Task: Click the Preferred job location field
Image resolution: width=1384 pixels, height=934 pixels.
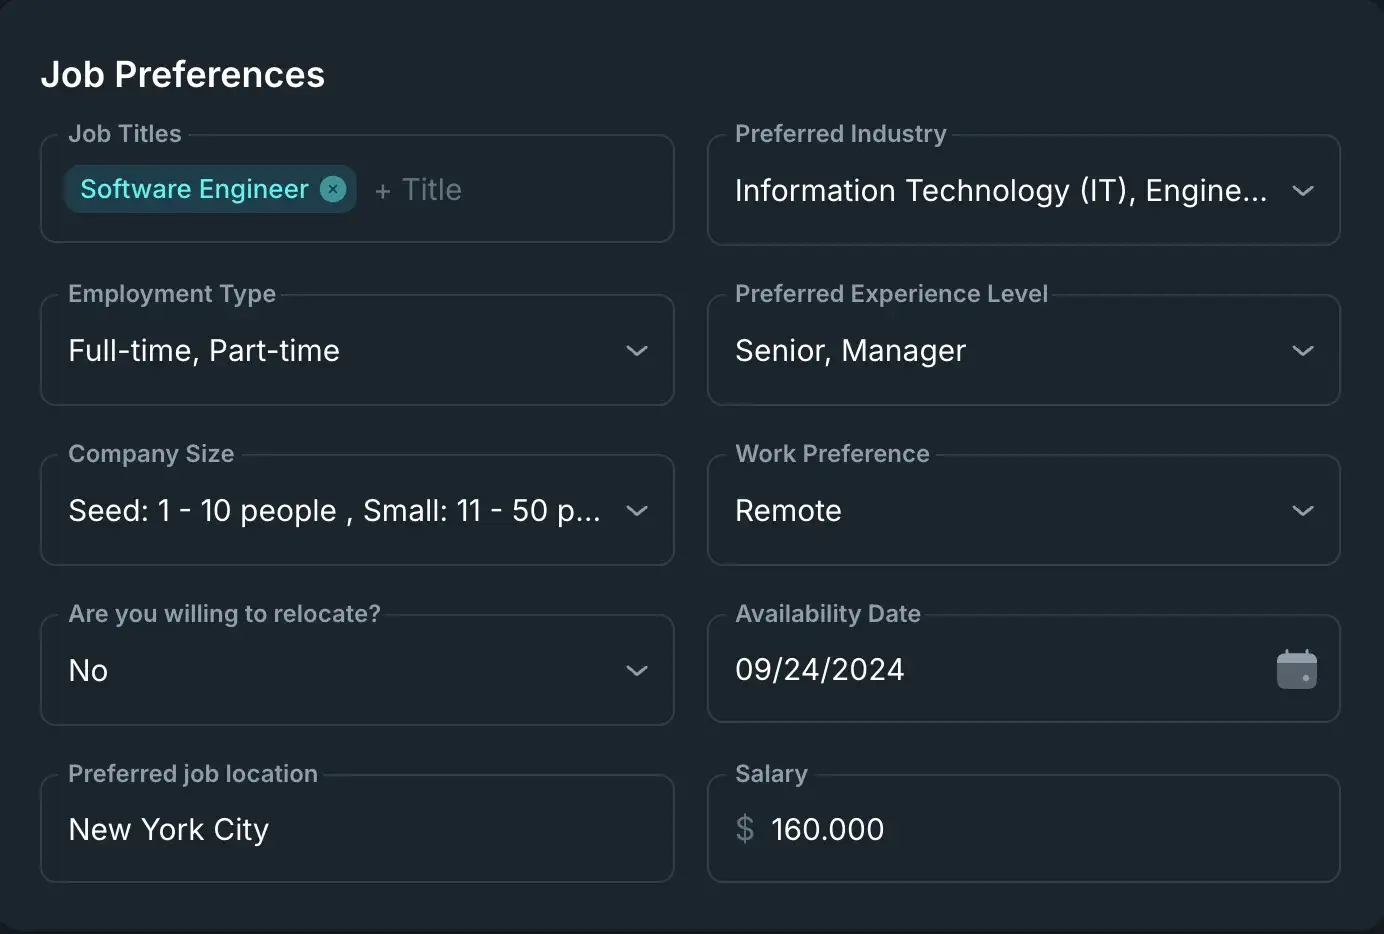Action: tap(357, 828)
